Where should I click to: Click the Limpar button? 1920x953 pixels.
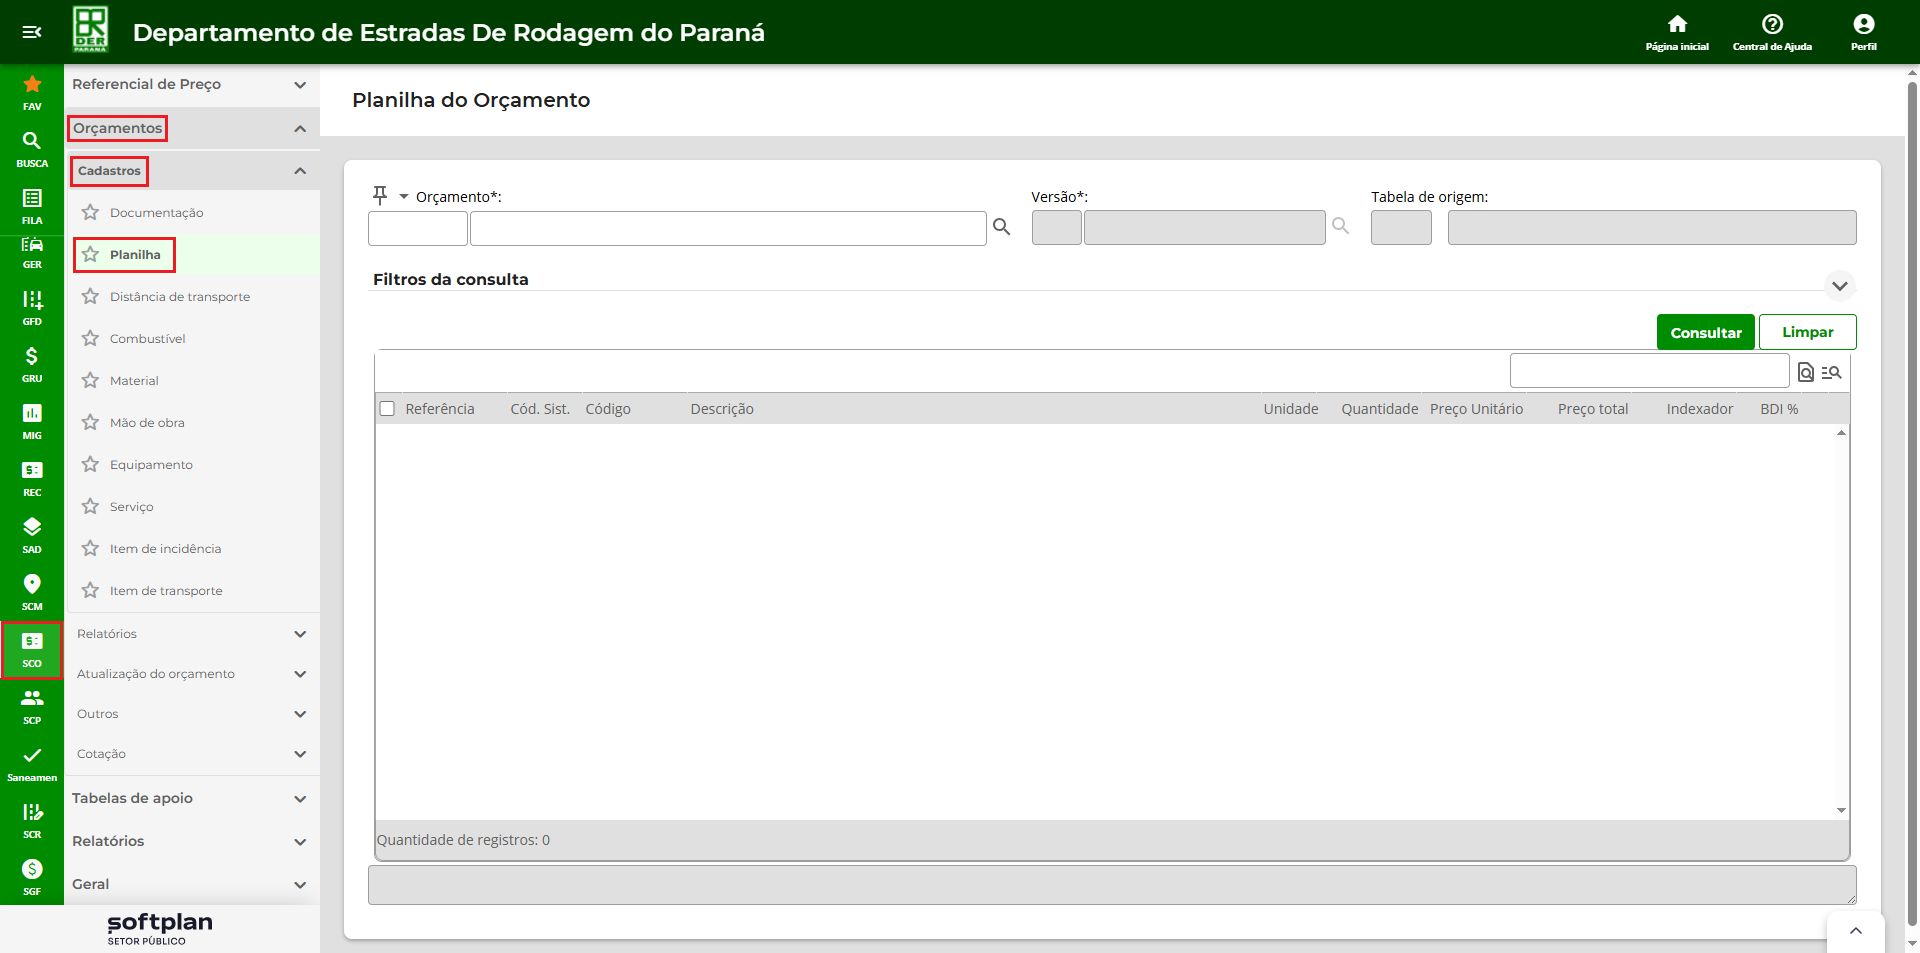(1807, 332)
